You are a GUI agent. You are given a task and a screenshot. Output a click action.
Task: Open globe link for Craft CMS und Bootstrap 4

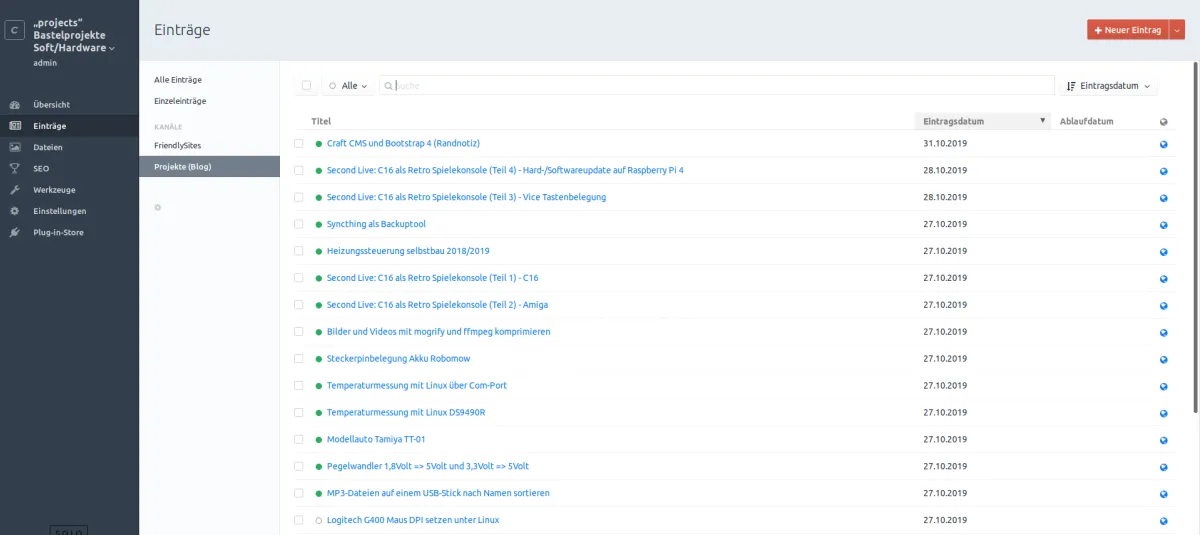(1164, 143)
